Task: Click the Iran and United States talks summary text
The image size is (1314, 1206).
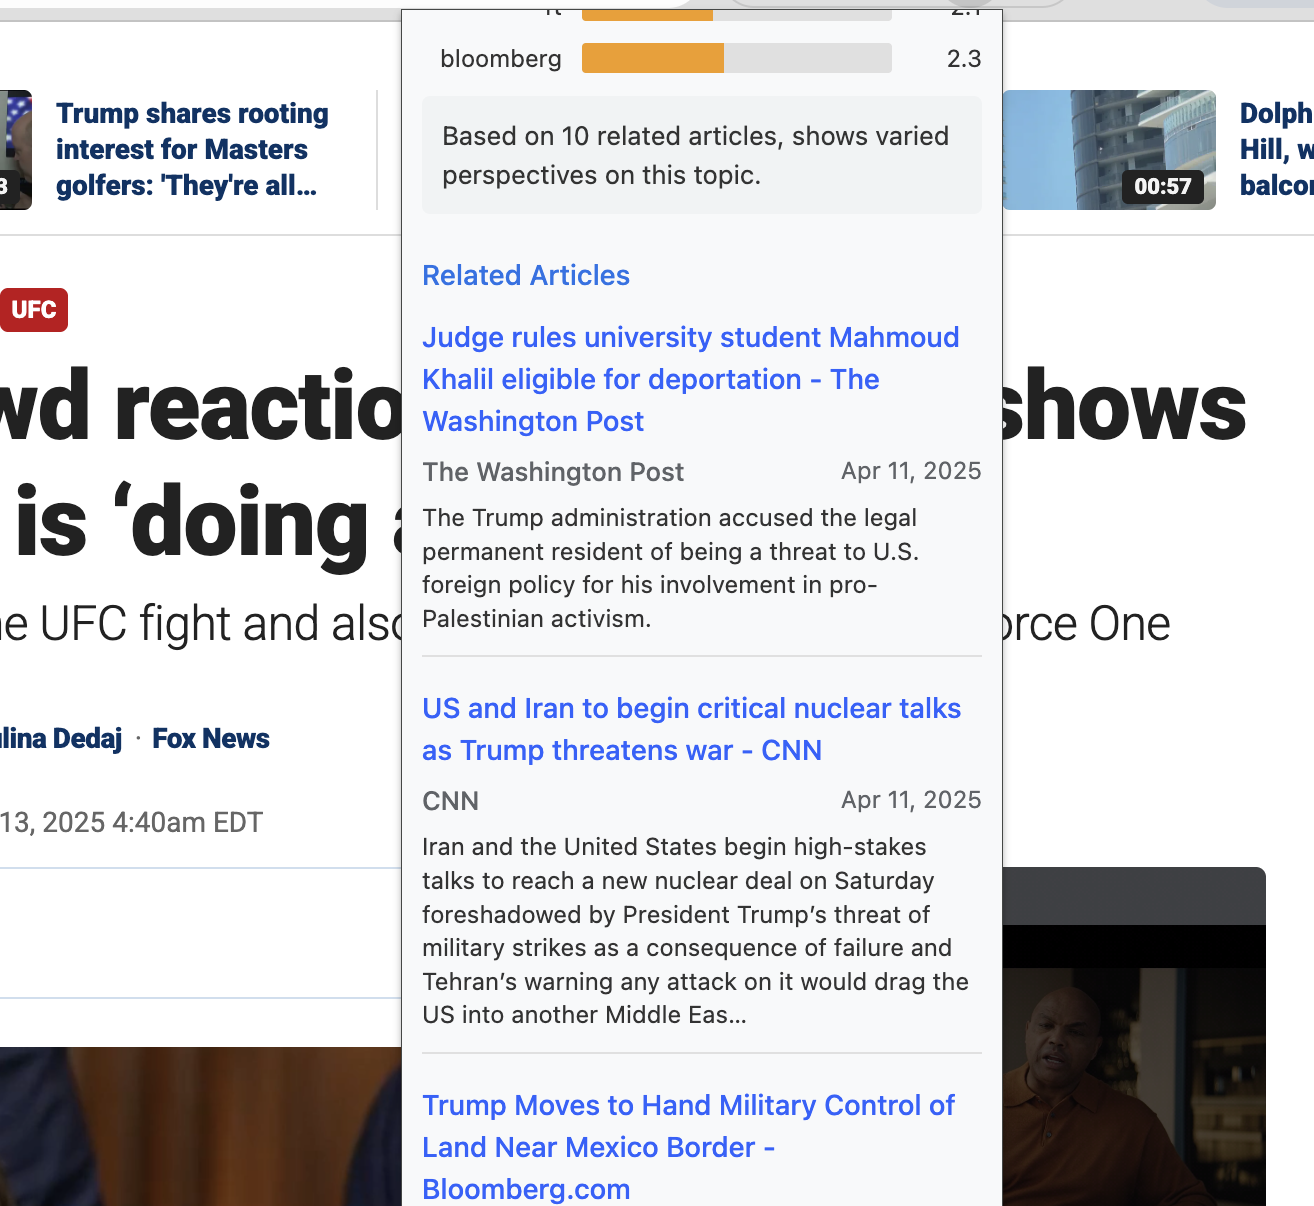Action: [x=696, y=931]
